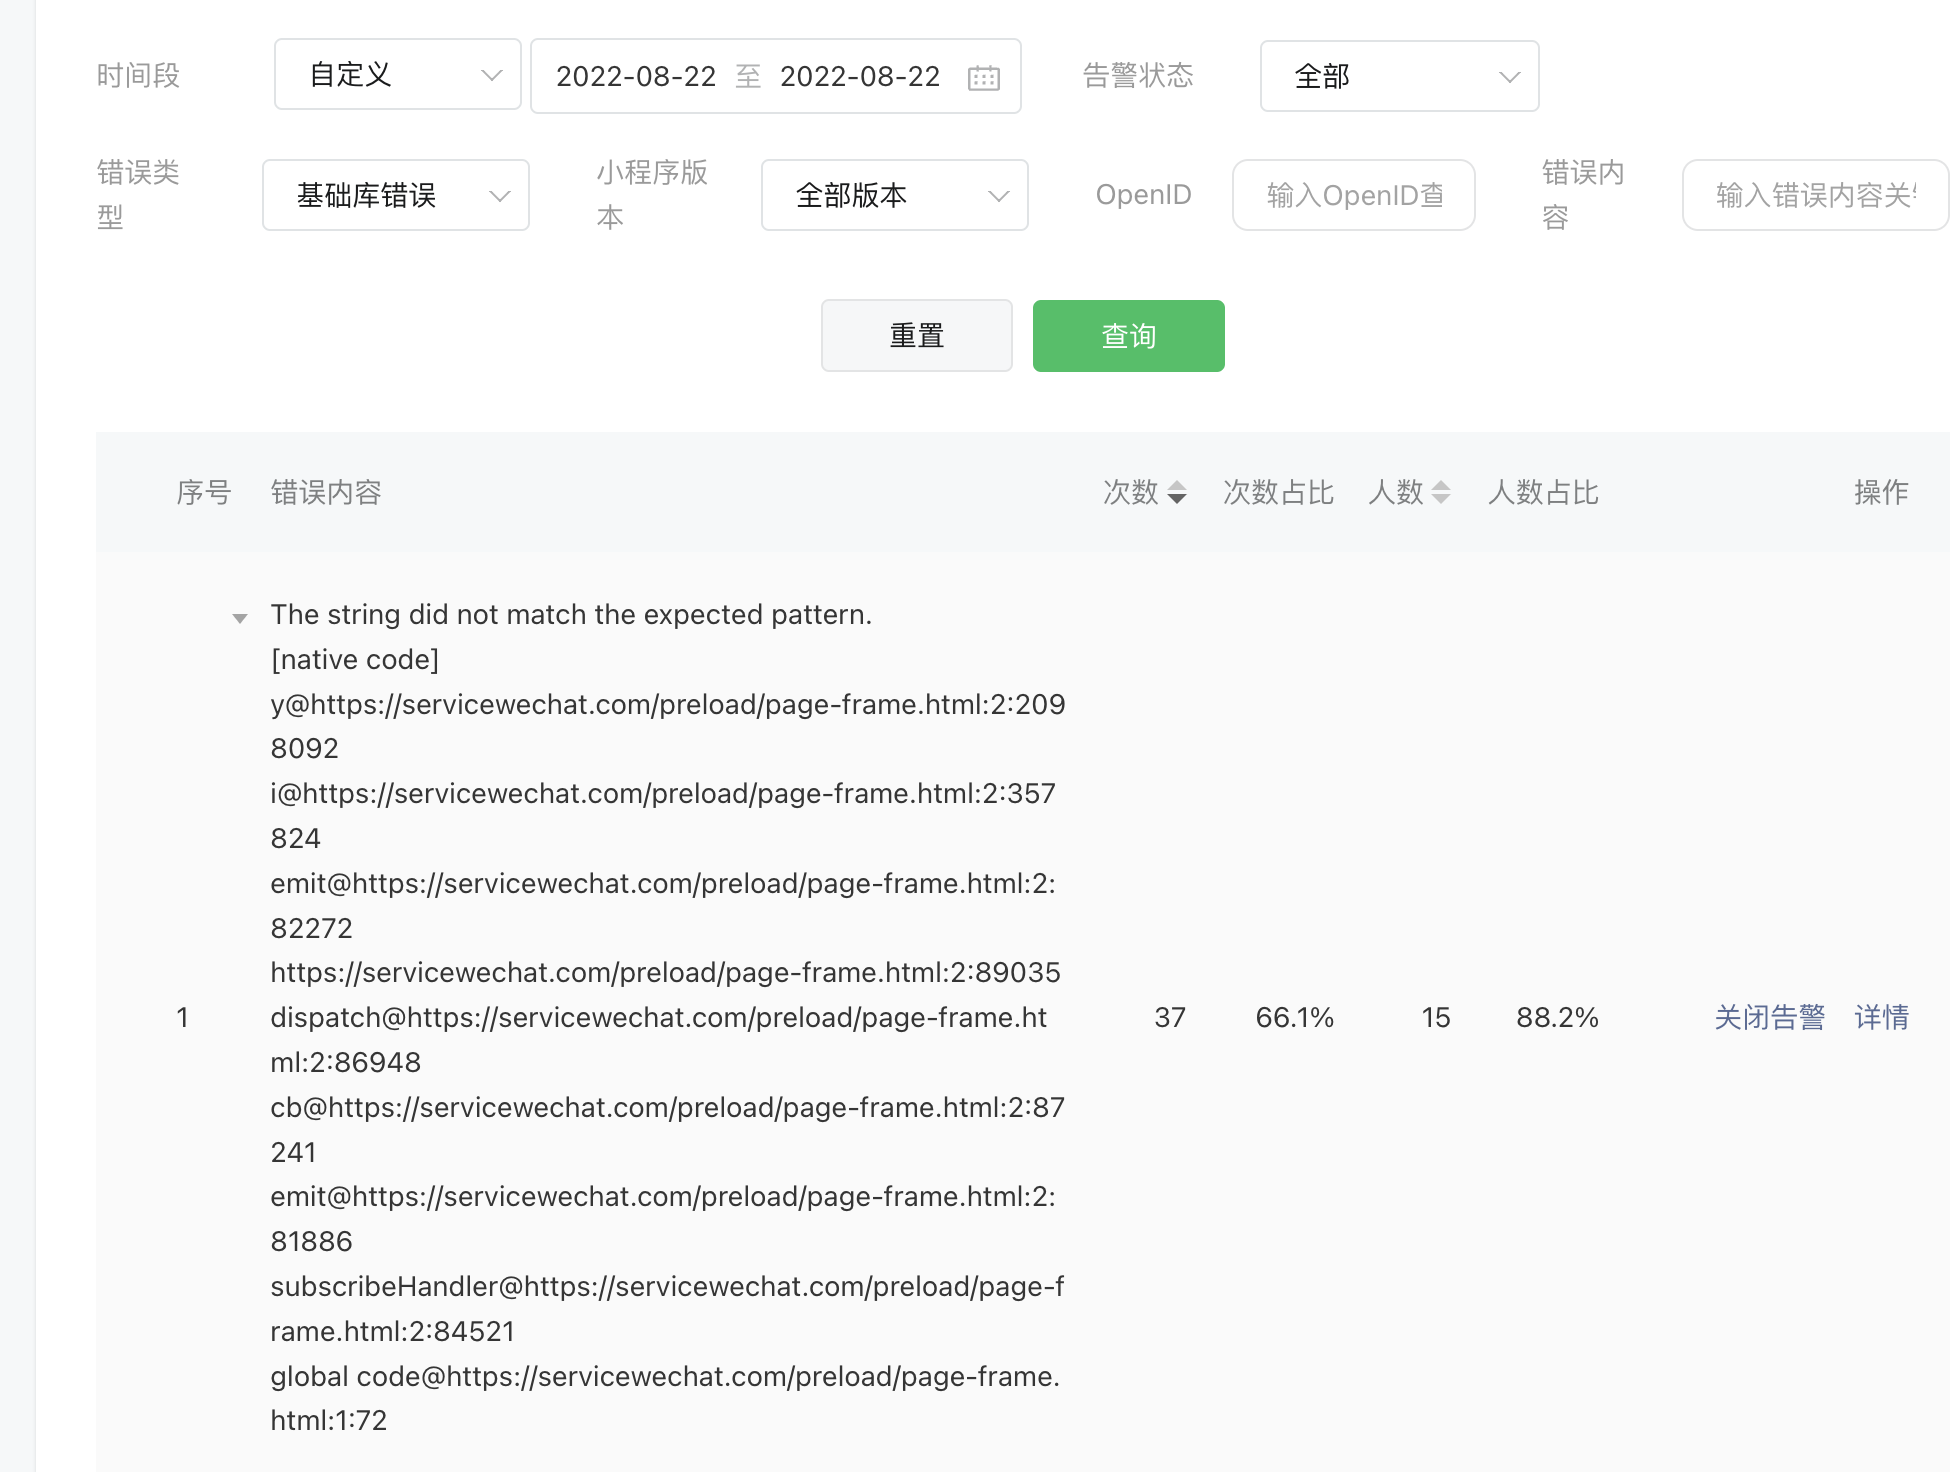Open the 告警状态 全部 dropdown

1398,76
